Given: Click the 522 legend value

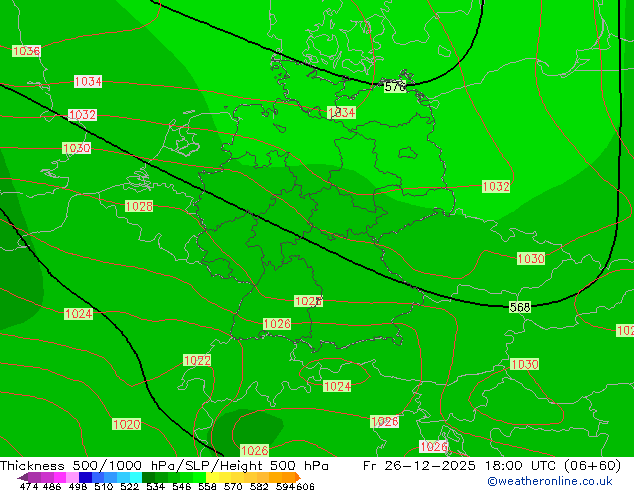Looking at the screenshot, I should [129, 486].
